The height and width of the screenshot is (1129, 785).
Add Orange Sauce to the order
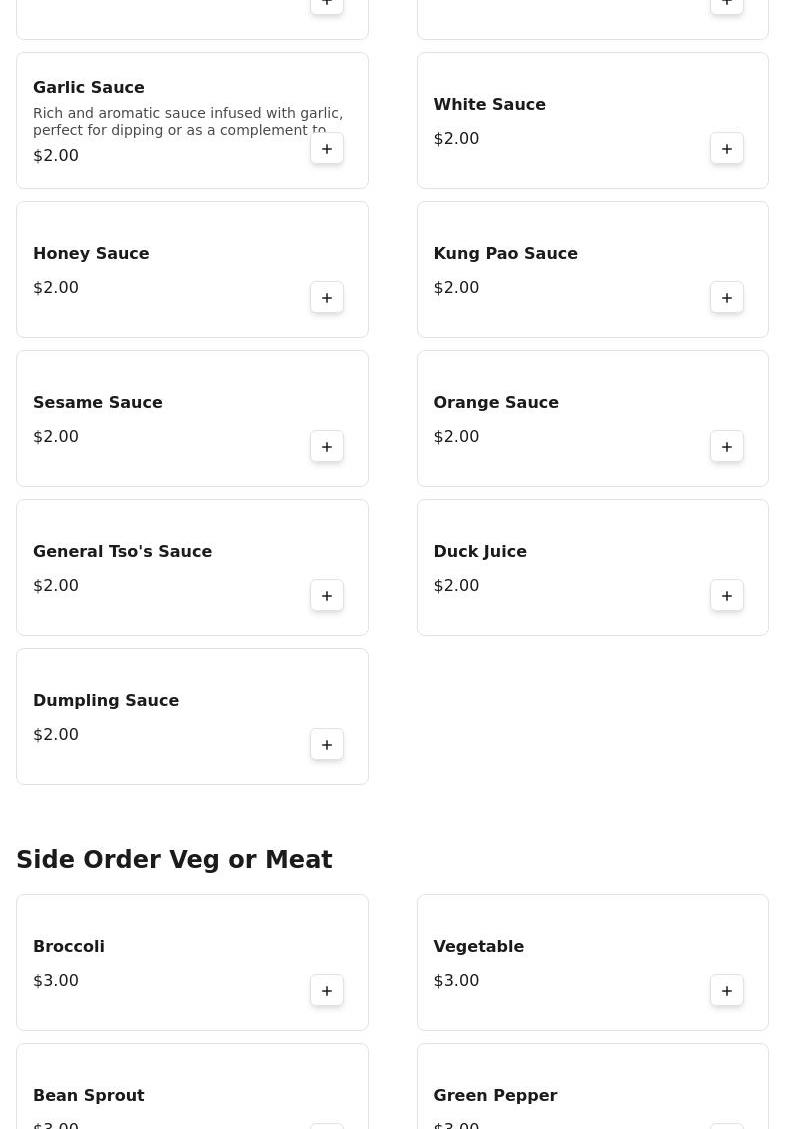(x=727, y=447)
